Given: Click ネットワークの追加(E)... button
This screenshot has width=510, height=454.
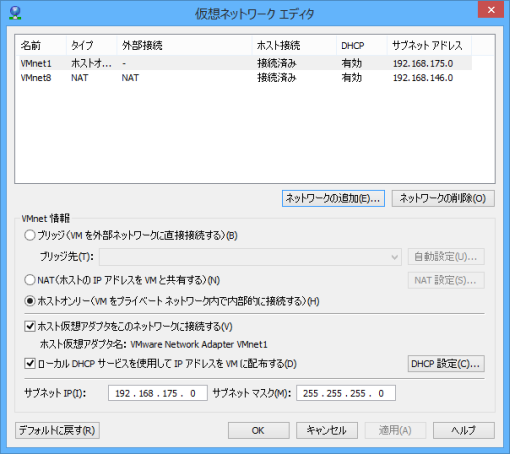Looking at the screenshot, I should (x=333, y=198).
